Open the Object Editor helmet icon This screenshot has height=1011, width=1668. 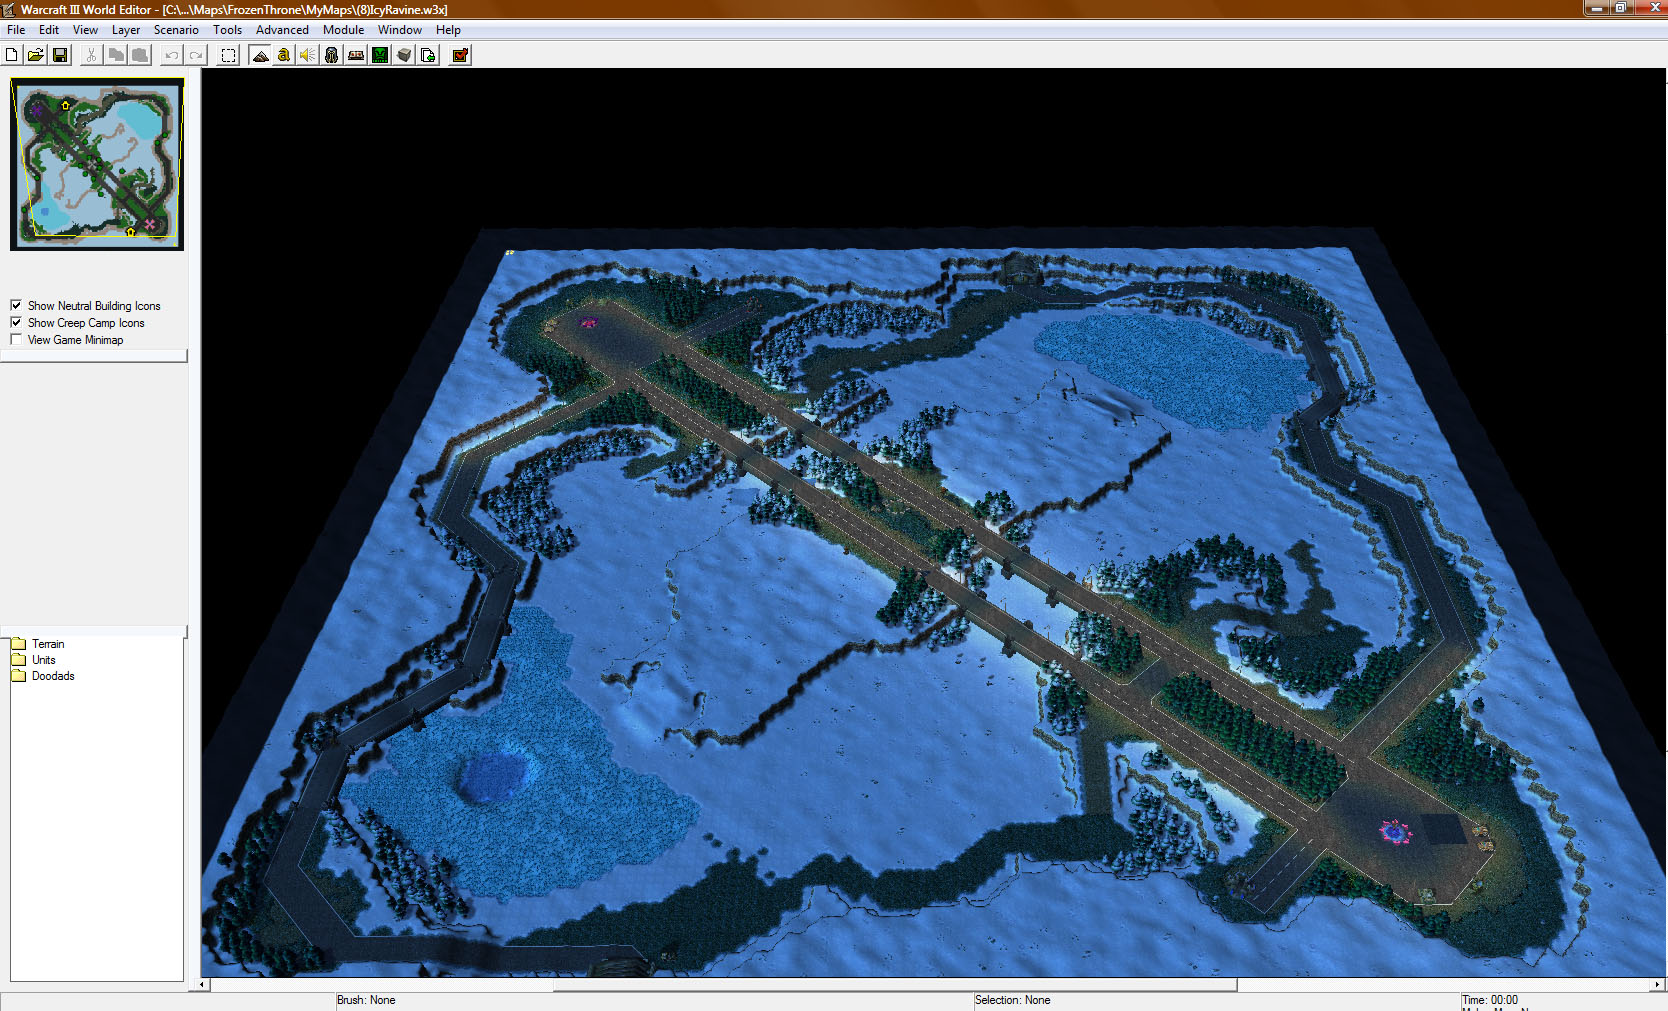coord(332,55)
